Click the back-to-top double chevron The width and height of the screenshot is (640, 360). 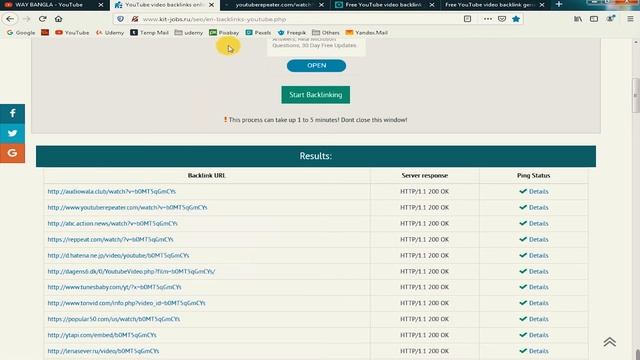610,342
